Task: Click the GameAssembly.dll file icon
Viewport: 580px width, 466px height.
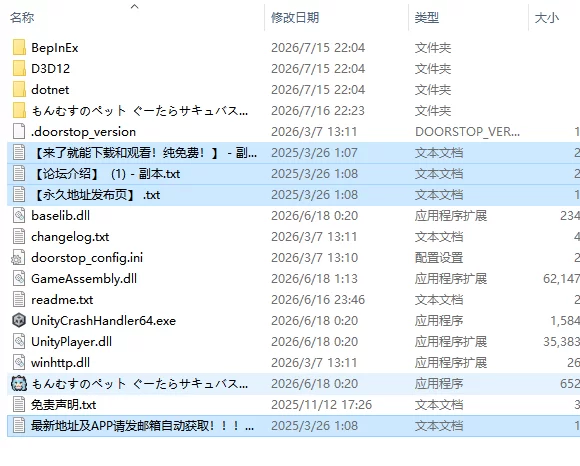Action: [x=19, y=278]
